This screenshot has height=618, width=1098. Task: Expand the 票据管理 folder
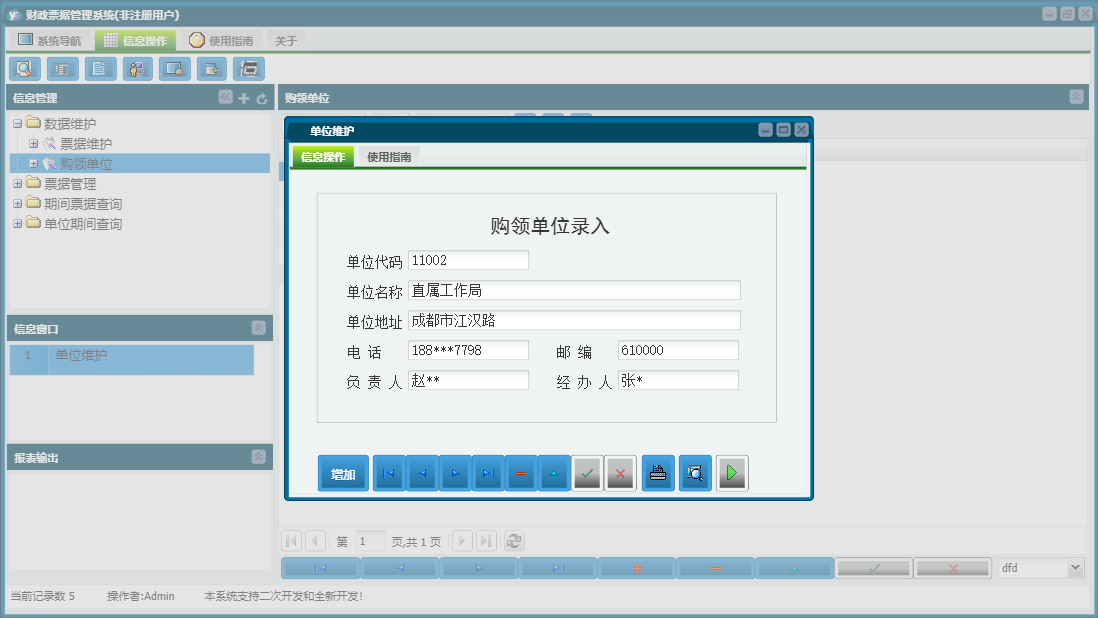pos(18,184)
